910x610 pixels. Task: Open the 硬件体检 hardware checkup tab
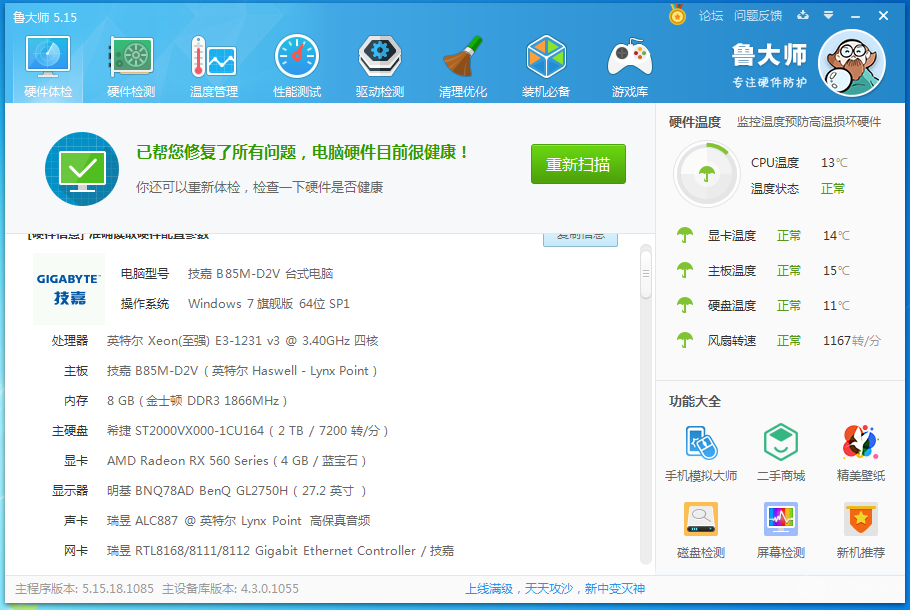[x=48, y=67]
